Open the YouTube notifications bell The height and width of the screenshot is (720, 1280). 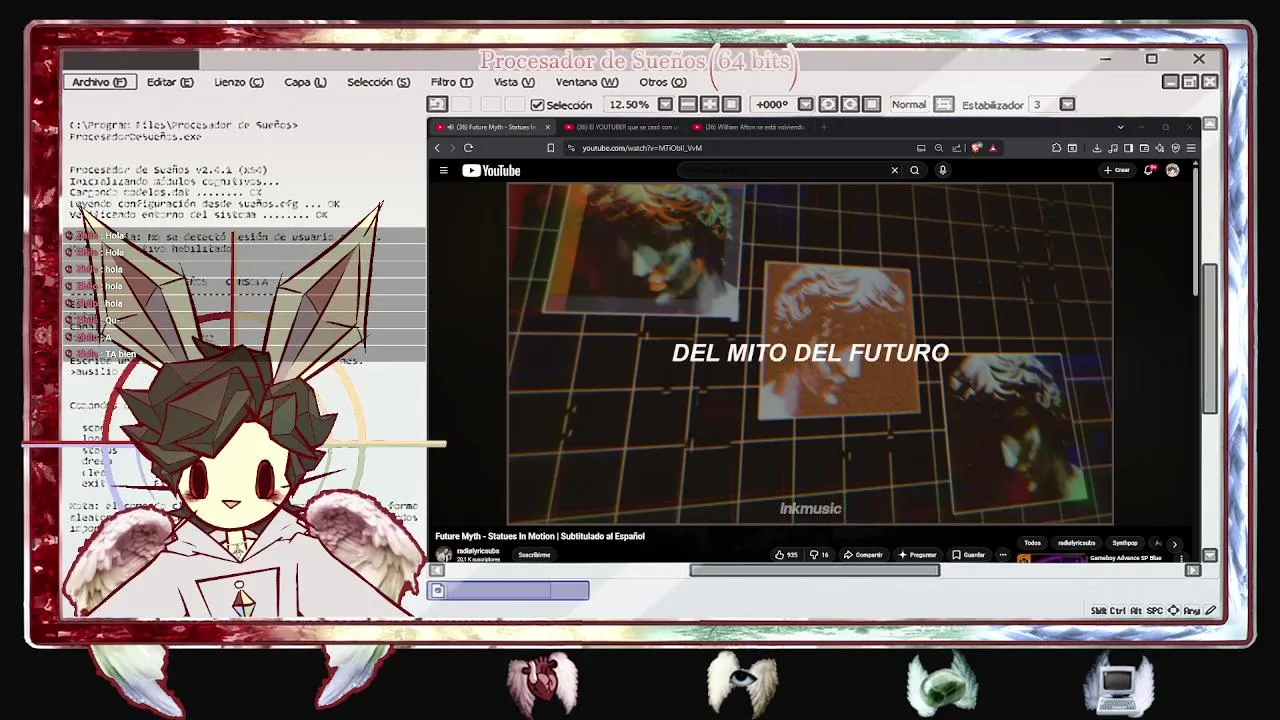1149,170
